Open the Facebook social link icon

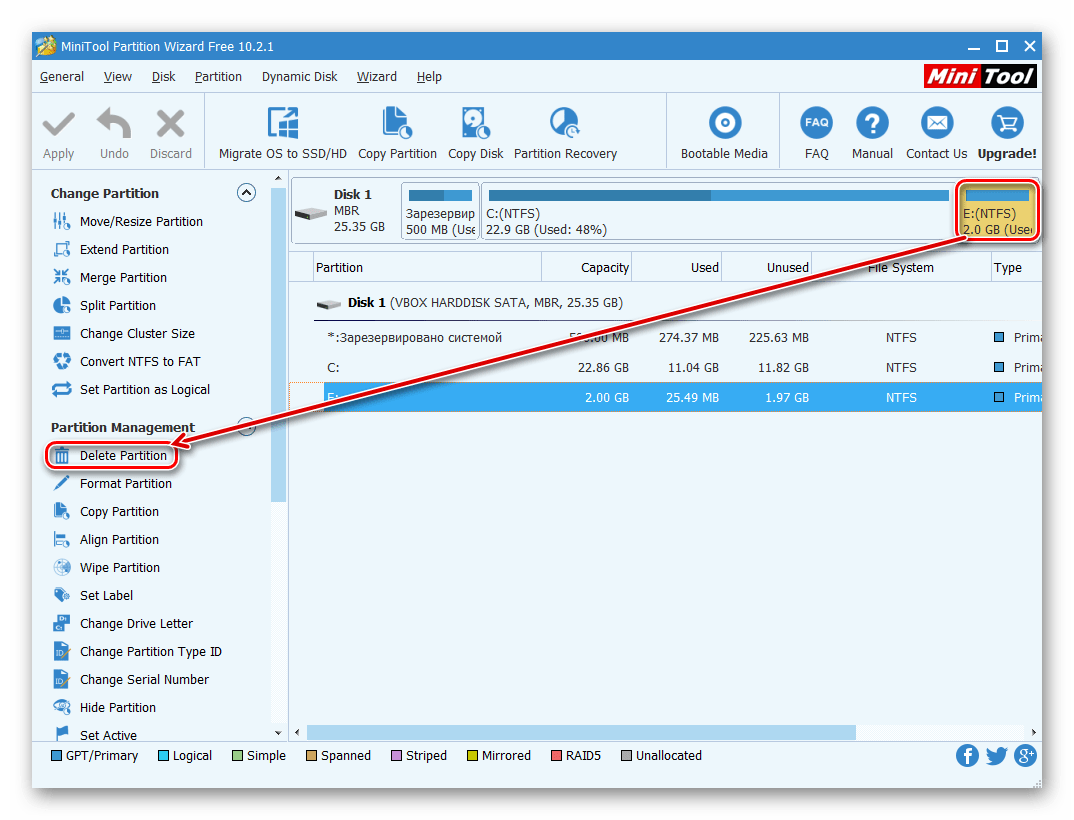967,756
